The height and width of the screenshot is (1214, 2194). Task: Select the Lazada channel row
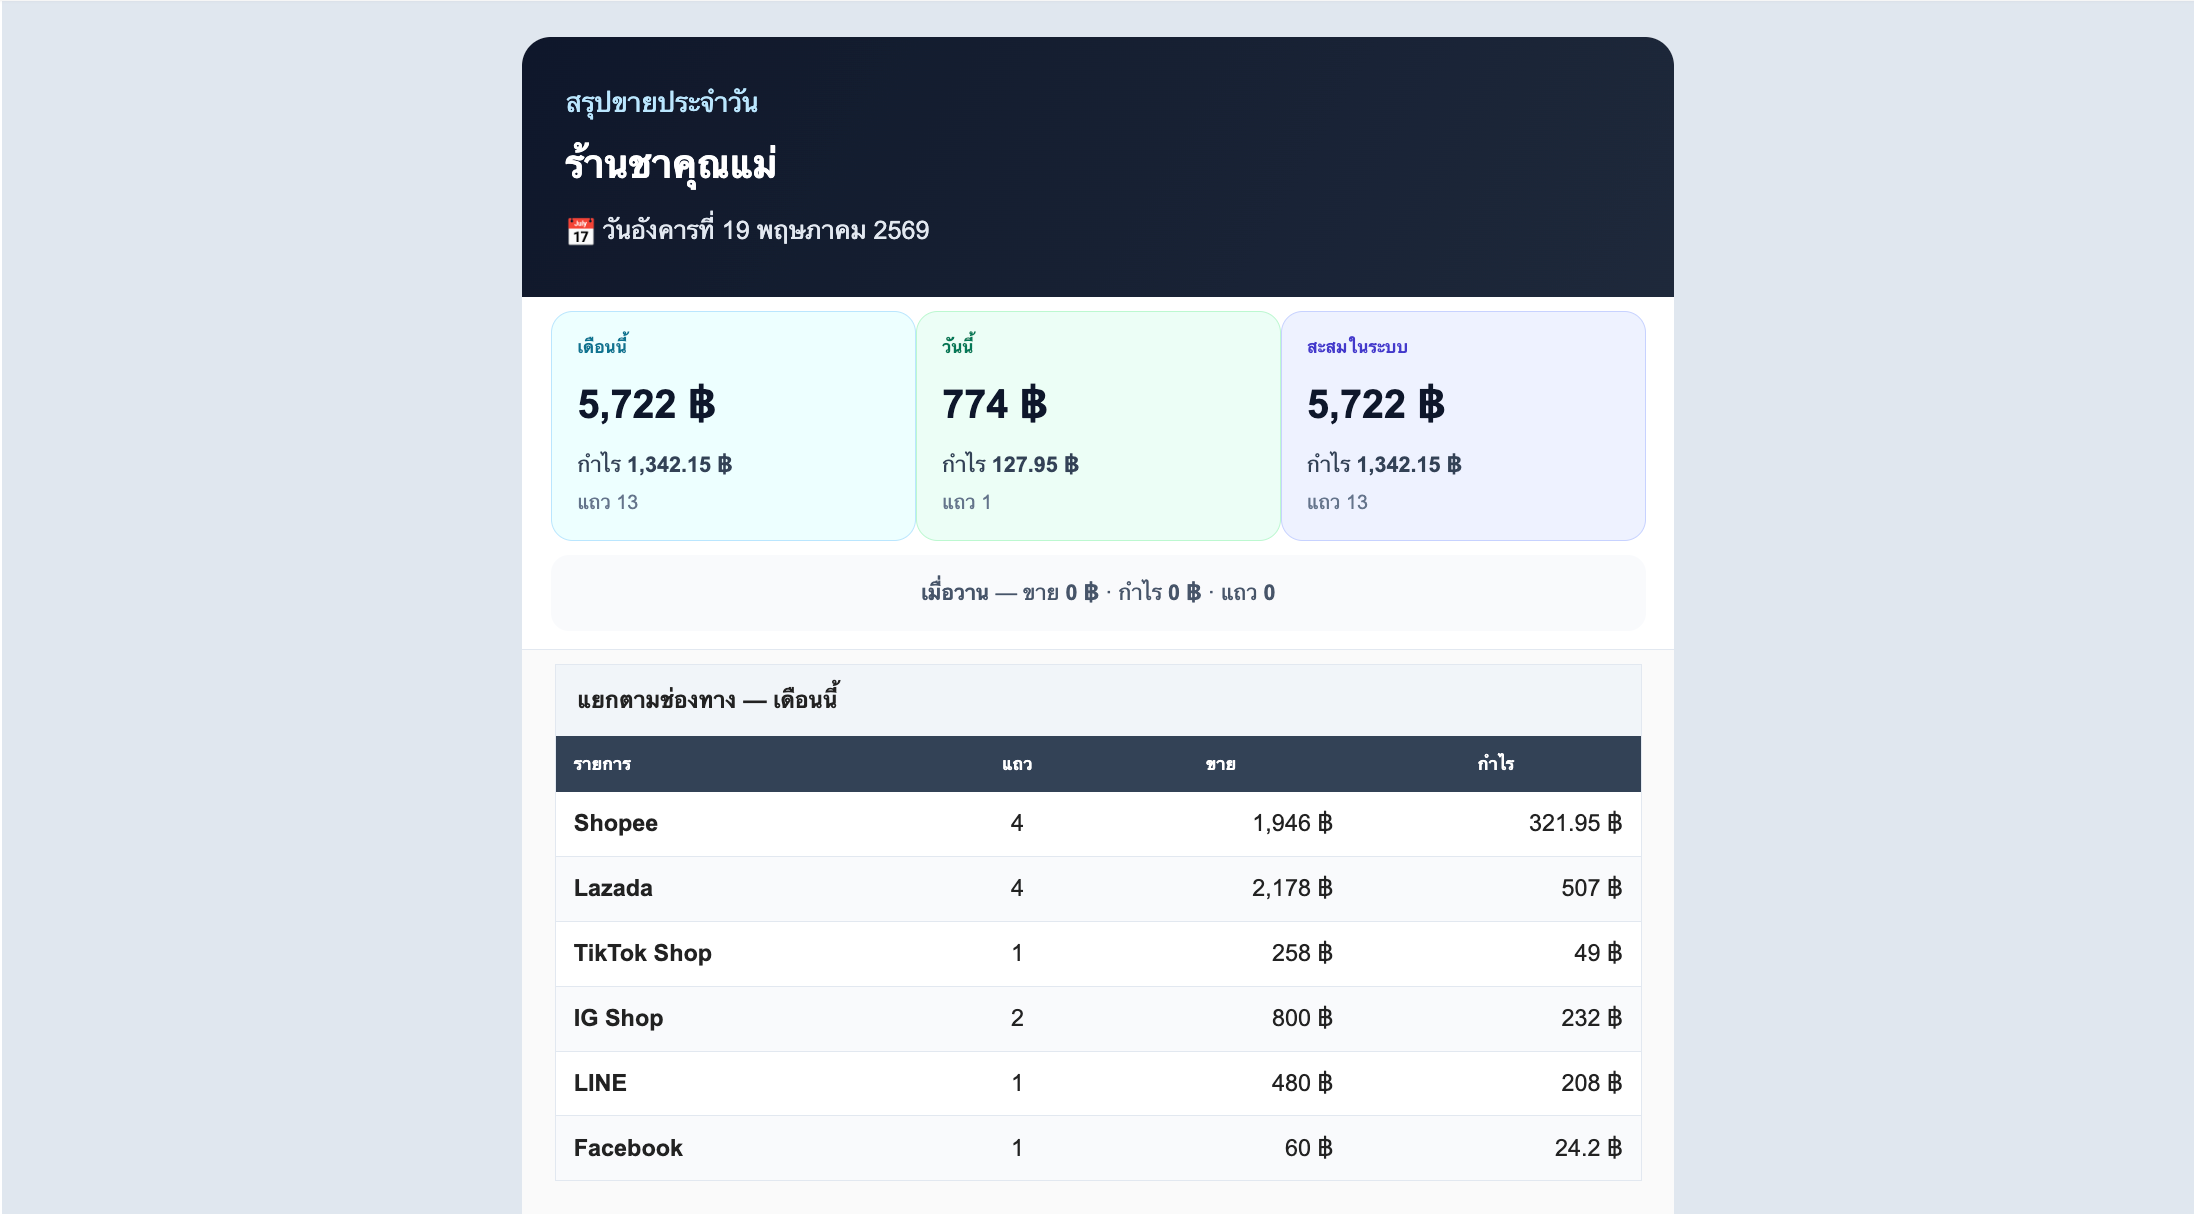(x=1098, y=889)
